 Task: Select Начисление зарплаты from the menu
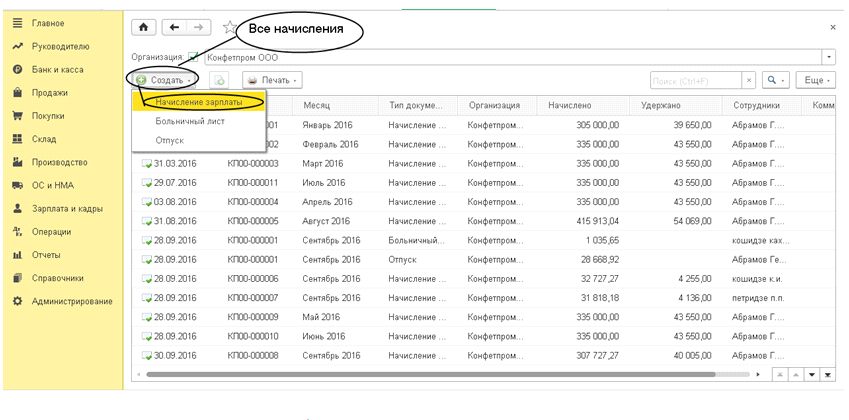coord(198,101)
